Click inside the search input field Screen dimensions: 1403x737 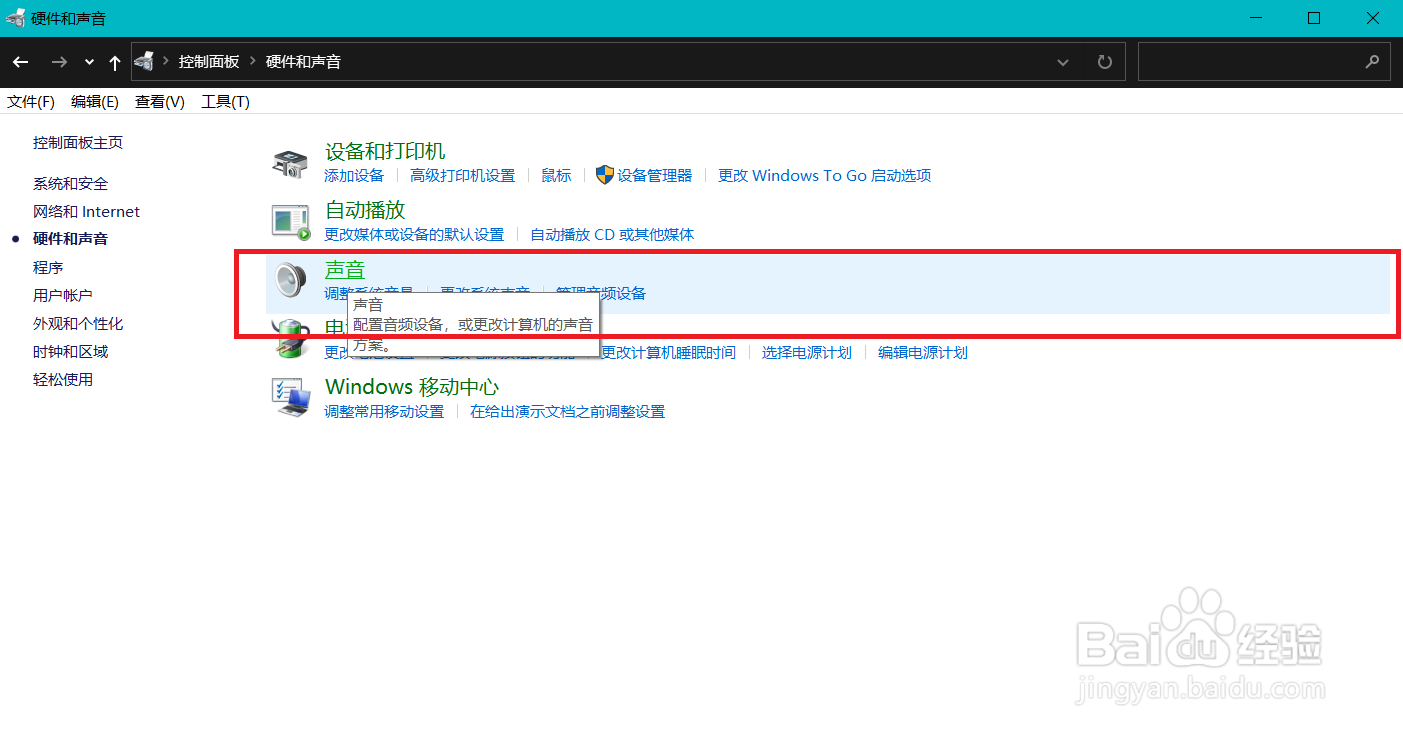[x=1250, y=61]
